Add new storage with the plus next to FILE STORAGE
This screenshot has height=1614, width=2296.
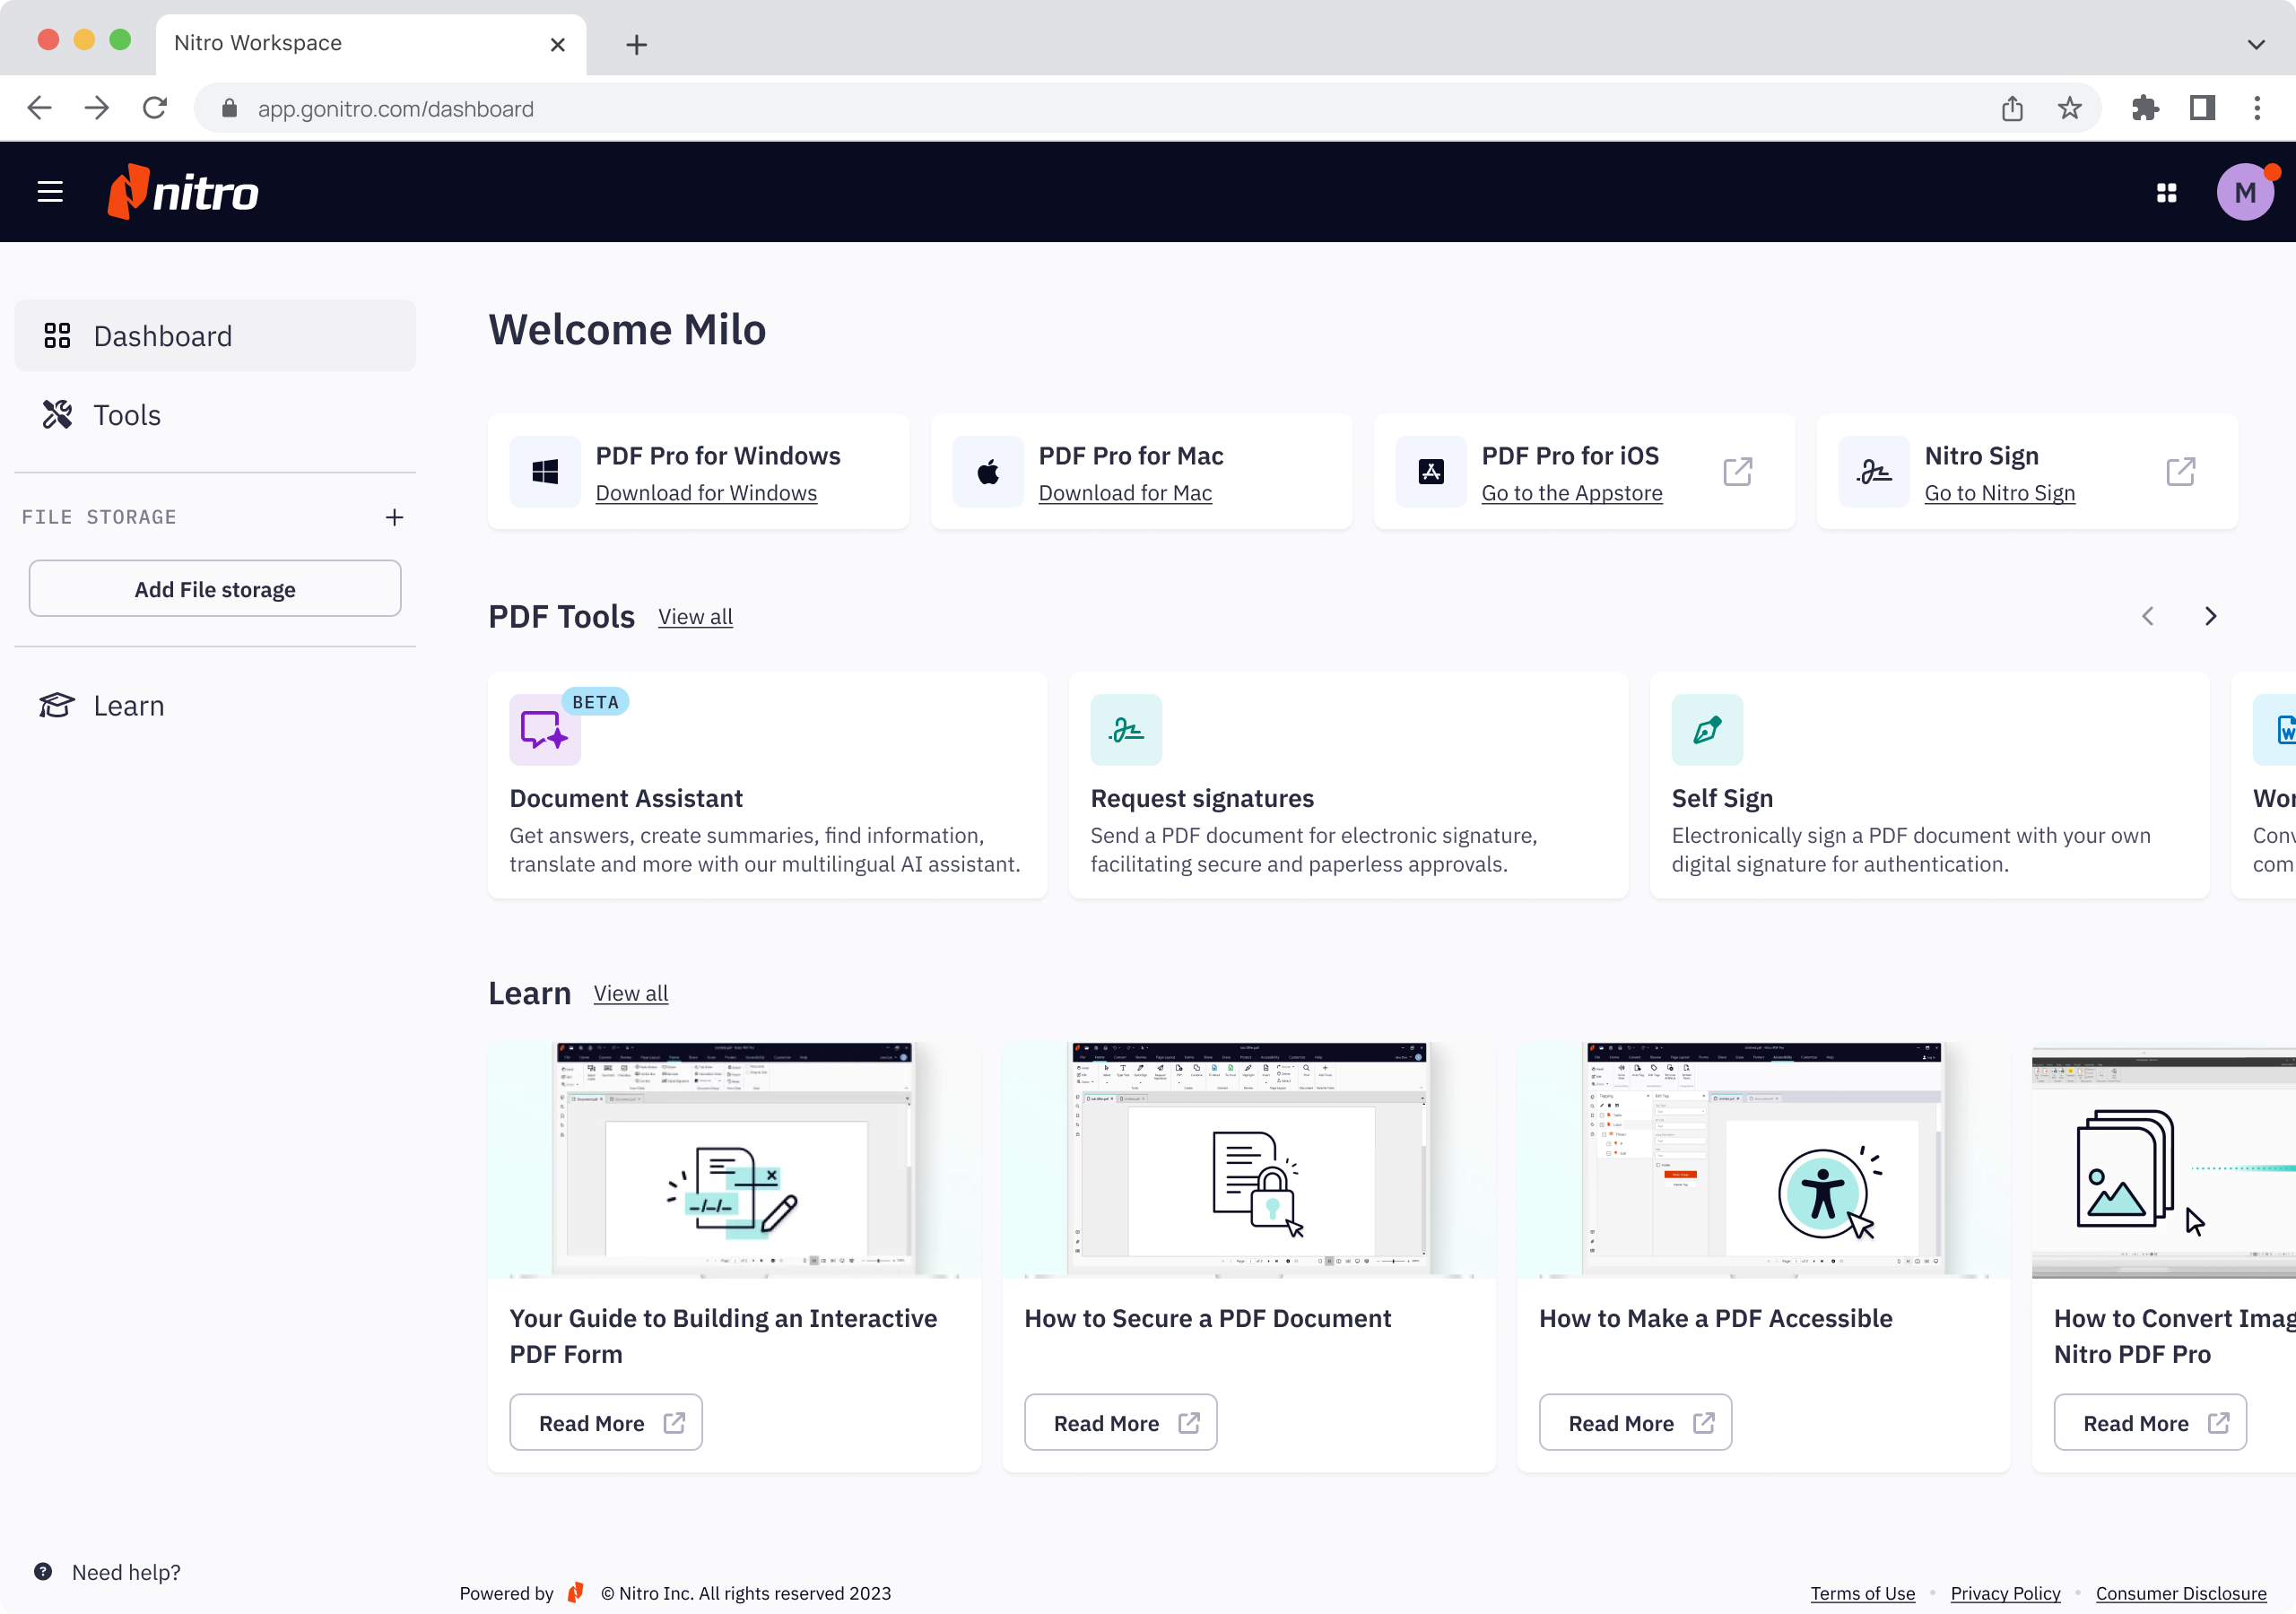(x=394, y=517)
